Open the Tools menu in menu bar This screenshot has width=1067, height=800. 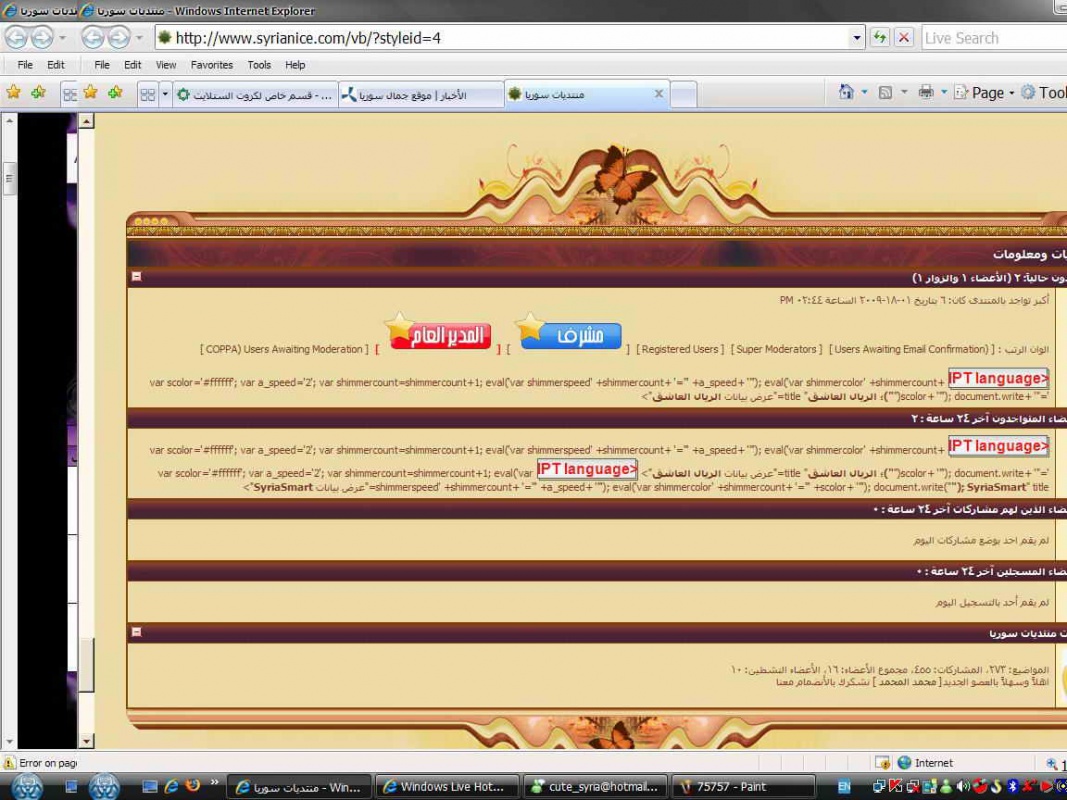point(259,65)
